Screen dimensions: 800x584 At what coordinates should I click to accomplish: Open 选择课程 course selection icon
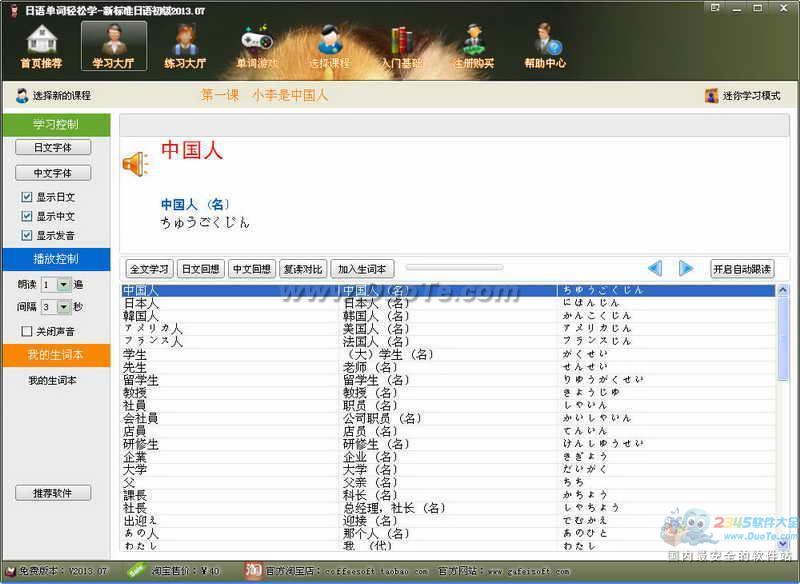point(329,46)
